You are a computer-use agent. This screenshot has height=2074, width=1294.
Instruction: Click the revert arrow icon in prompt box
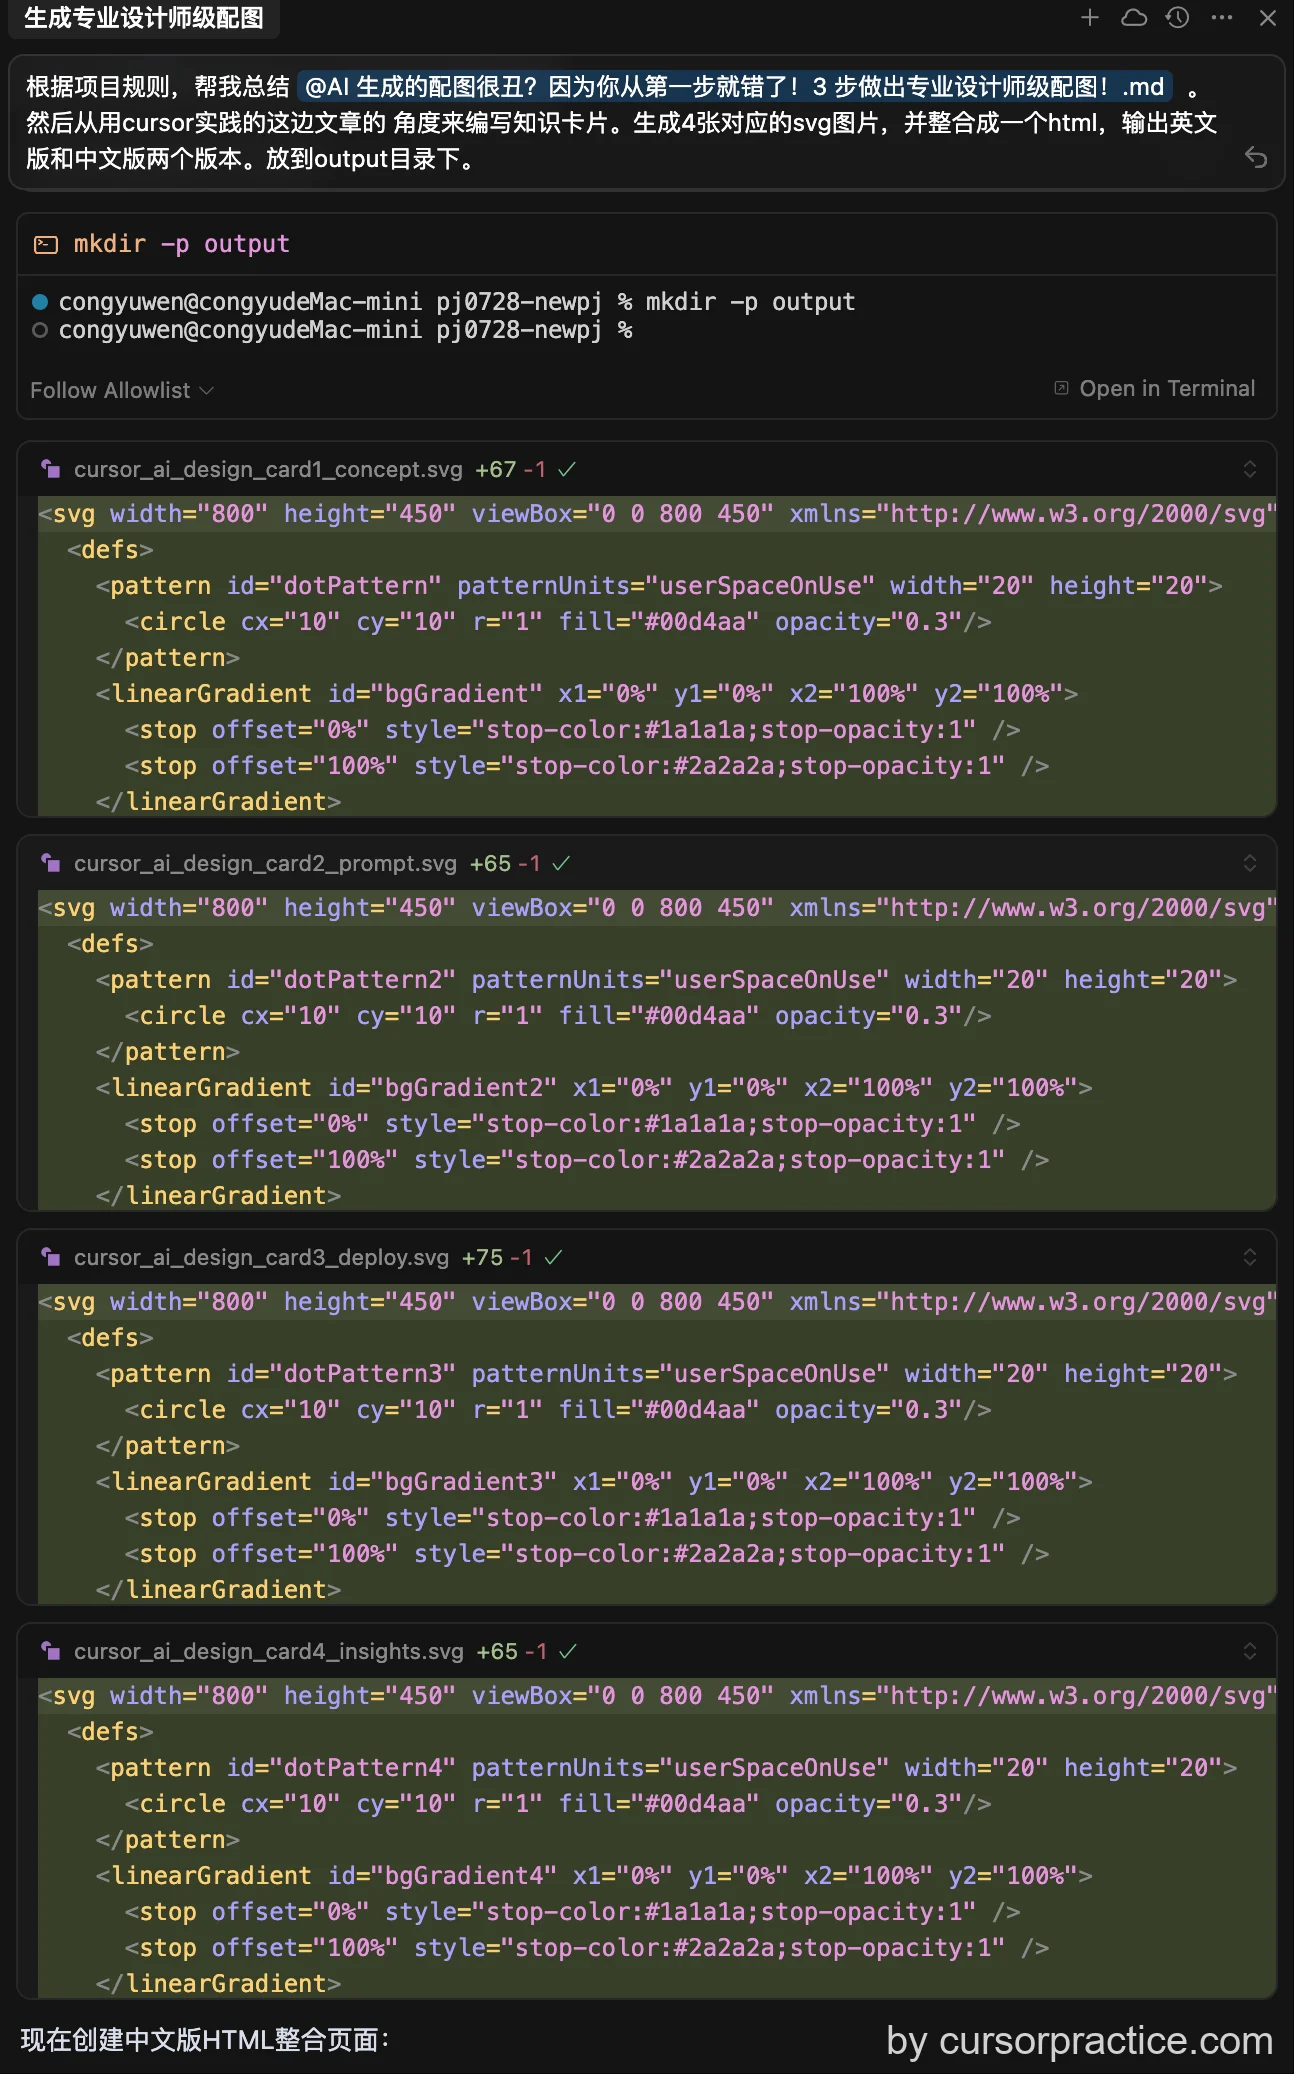click(x=1256, y=157)
